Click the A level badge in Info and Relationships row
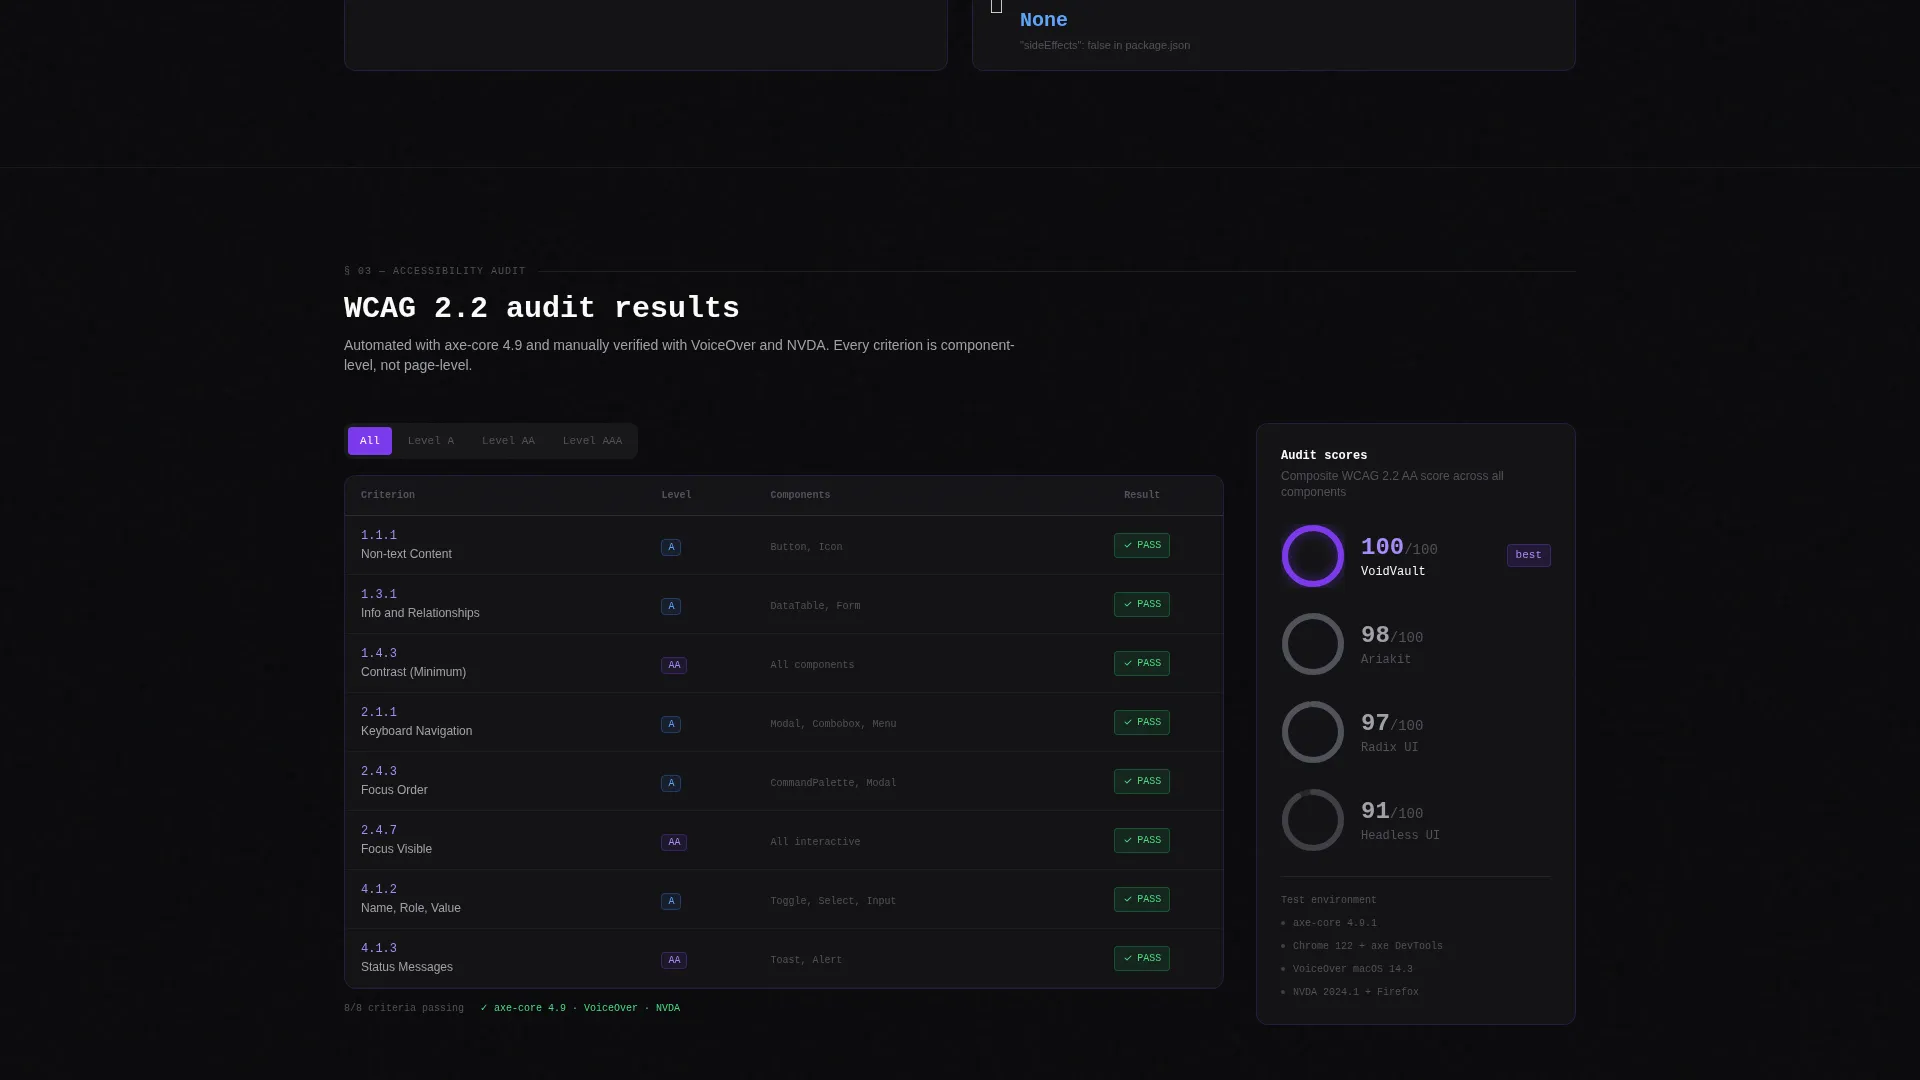 671,607
